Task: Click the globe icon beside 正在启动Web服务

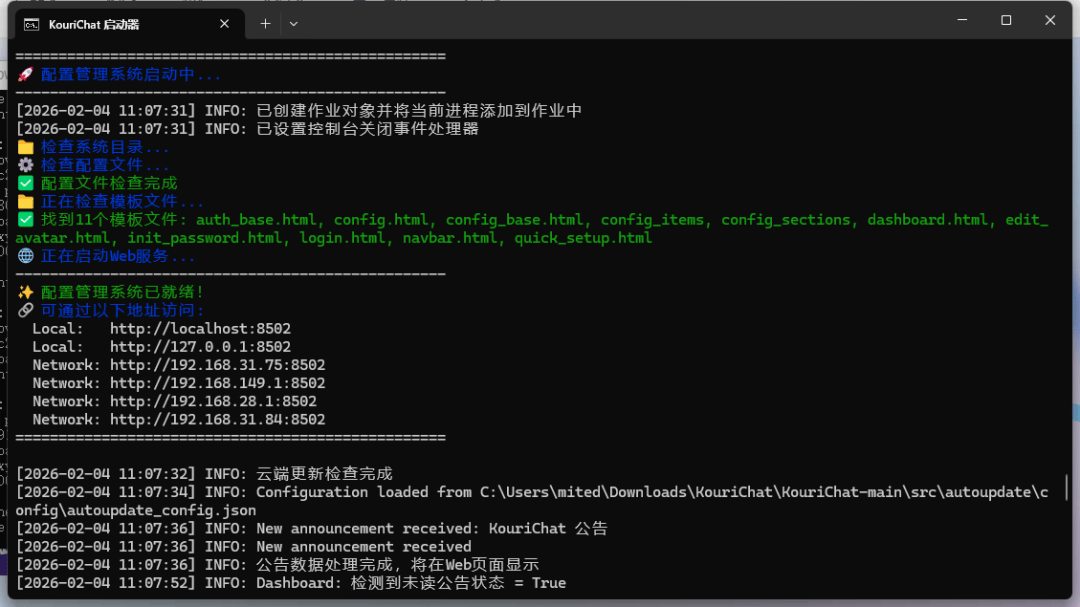Action: tap(25, 256)
